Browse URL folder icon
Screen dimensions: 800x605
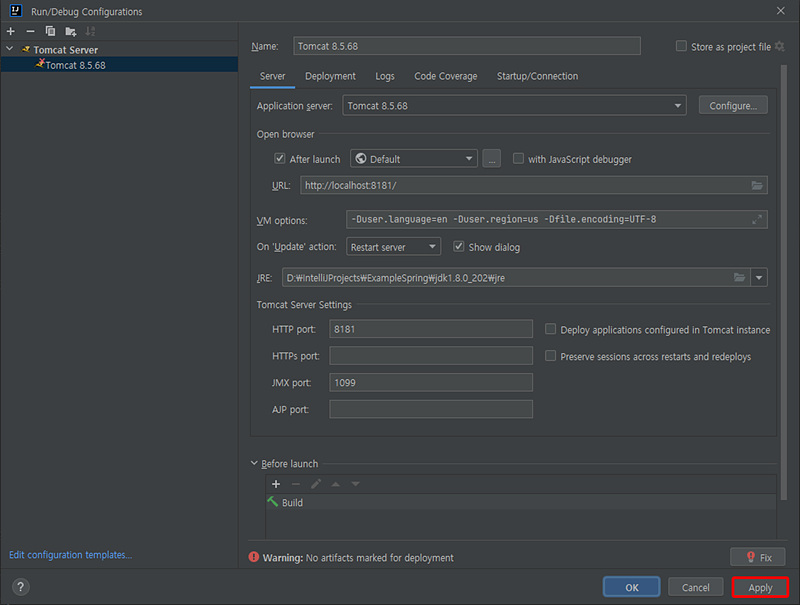click(757, 185)
